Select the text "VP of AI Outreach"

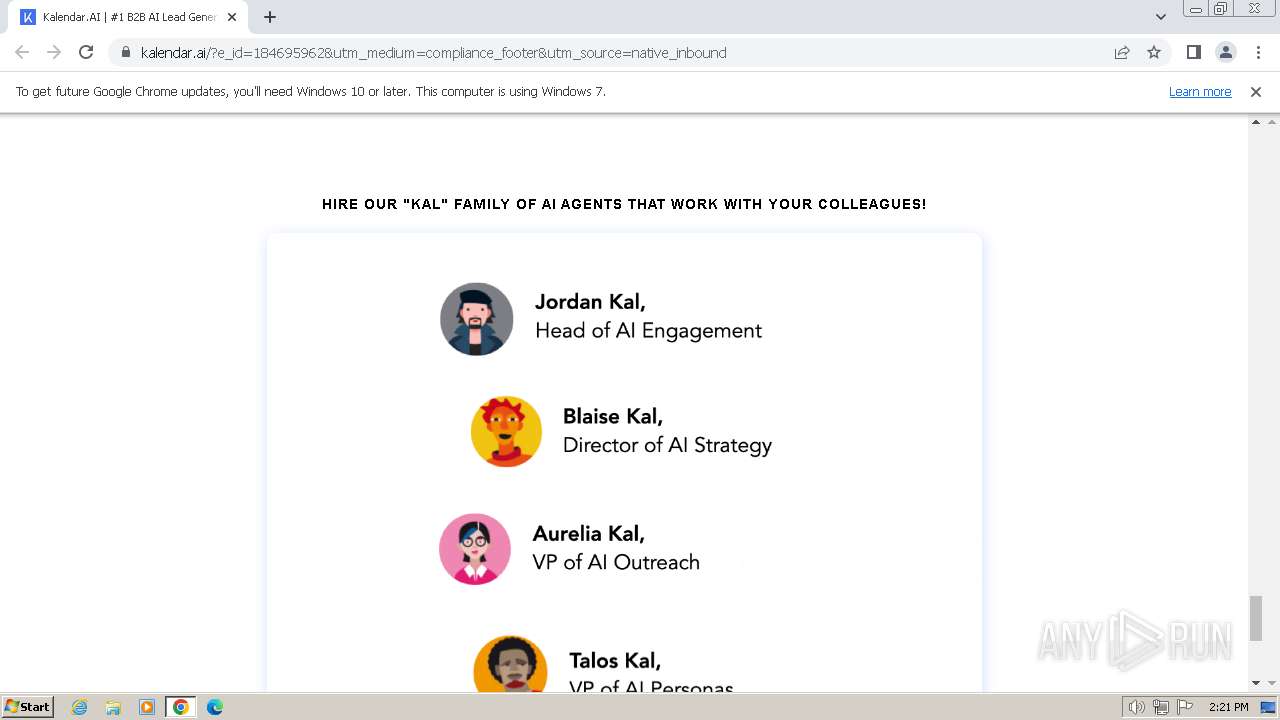pos(616,562)
